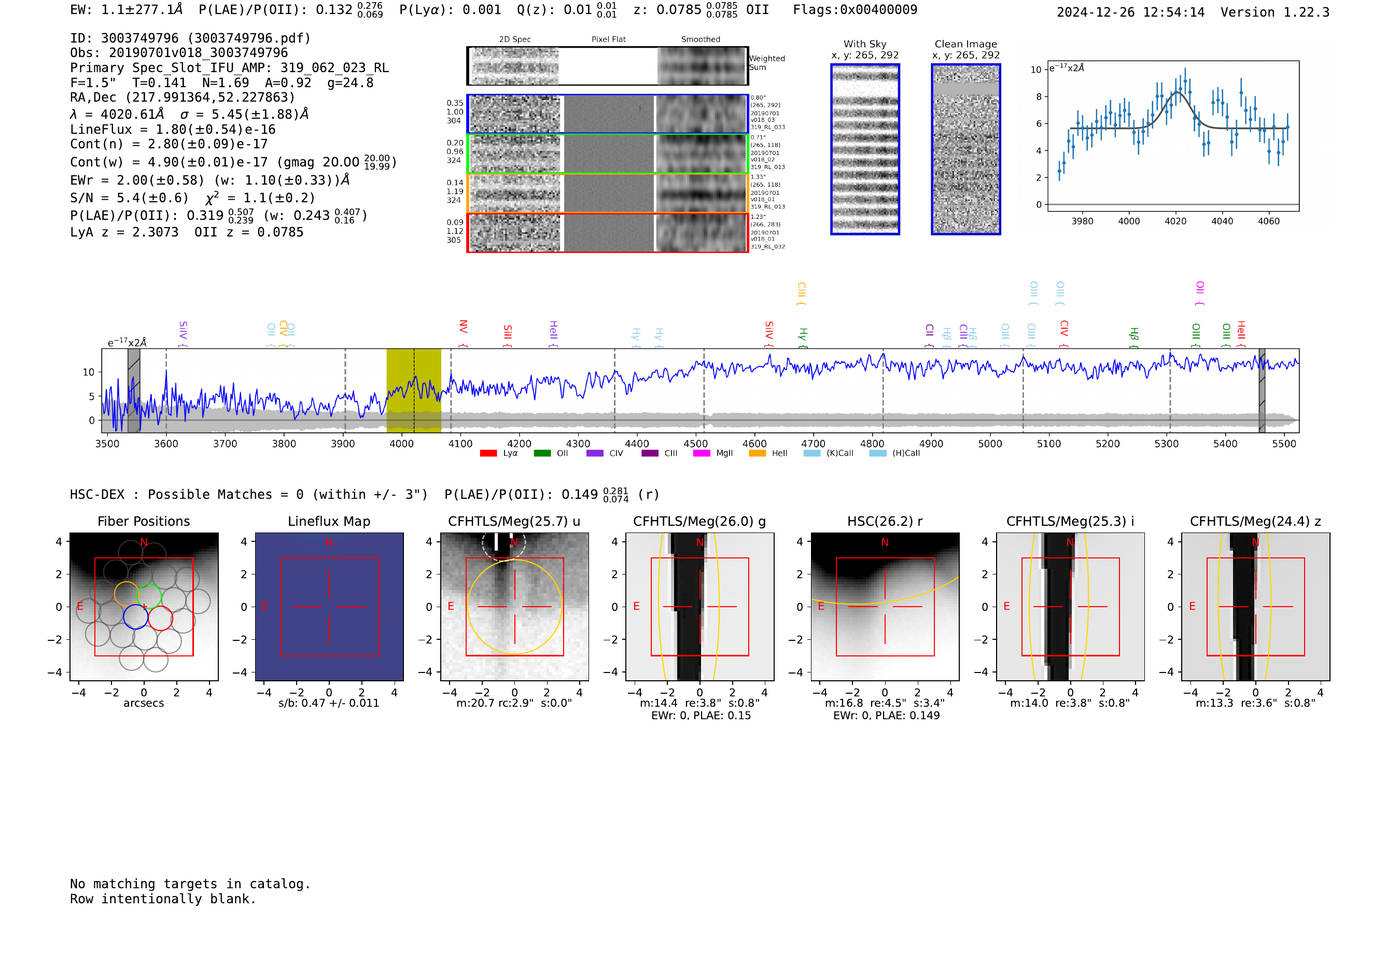Click the Q(z): 0.01 header value
This screenshot has width=1400, height=953.
(x=567, y=10)
